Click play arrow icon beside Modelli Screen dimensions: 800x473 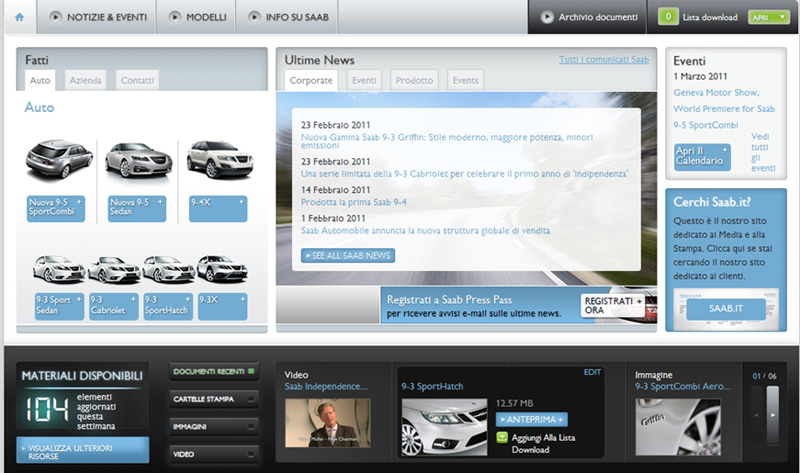(x=175, y=17)
